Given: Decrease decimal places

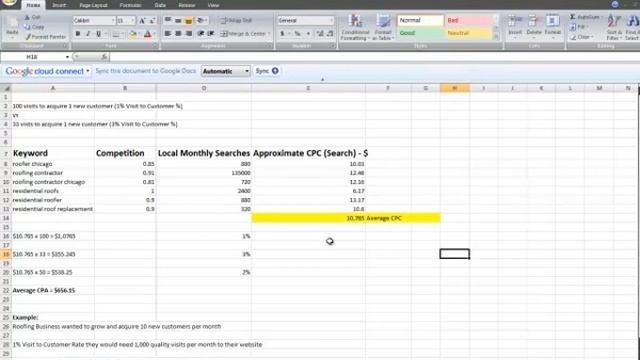Looking at the screenshot, I should pos(330,34).
